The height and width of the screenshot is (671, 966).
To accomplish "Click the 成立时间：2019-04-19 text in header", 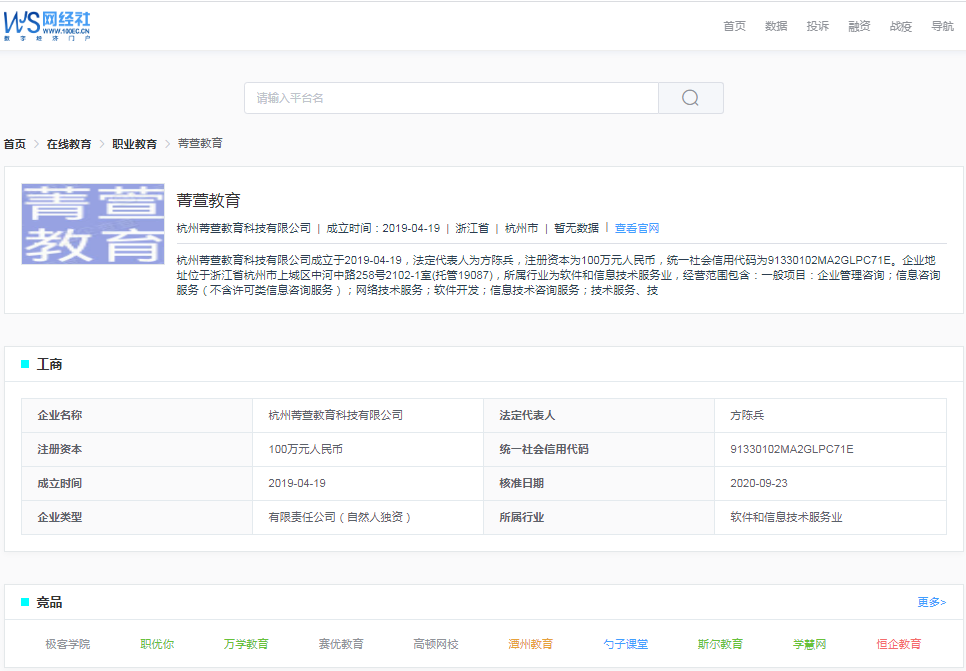I will pyautogui.click(x=383, y=228).
